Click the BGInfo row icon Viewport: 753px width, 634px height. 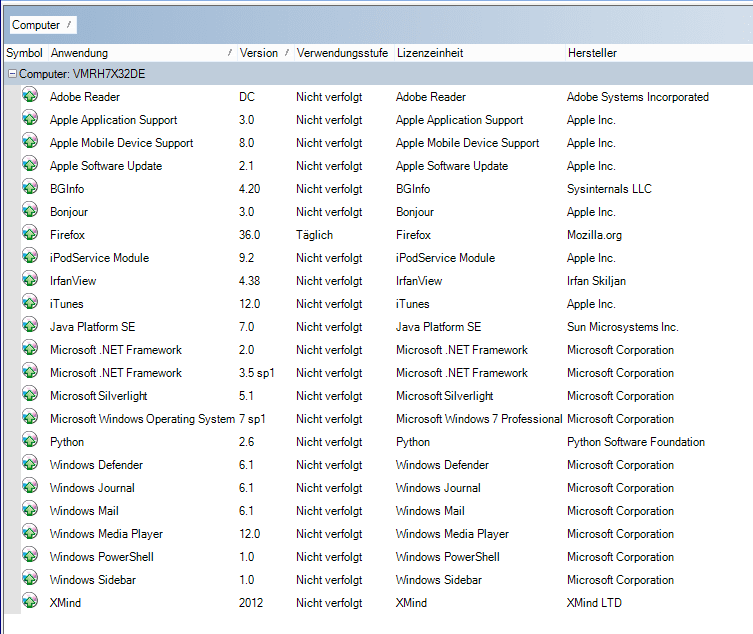30,187
